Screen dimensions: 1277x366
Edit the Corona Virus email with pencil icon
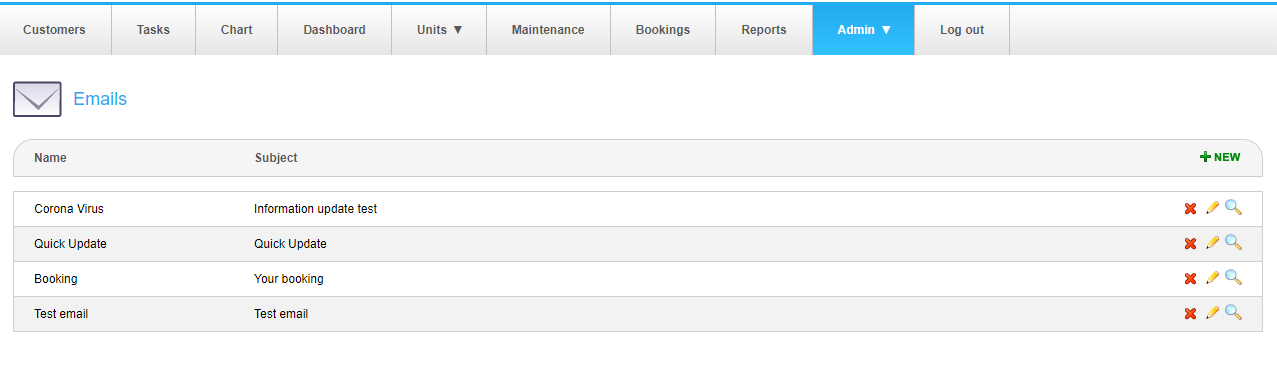click(x=1212, y=208)
